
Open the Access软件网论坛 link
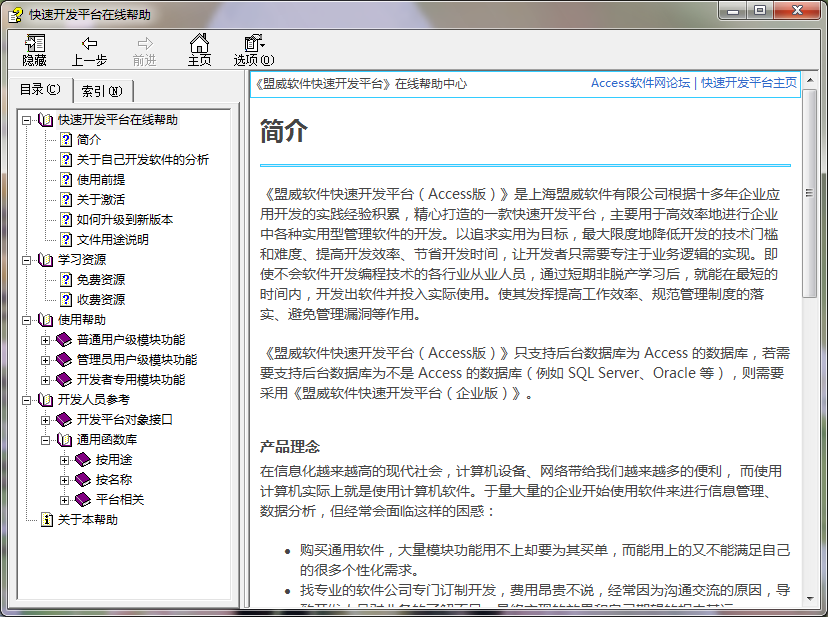pyautogui.click(x=640, y=83)
